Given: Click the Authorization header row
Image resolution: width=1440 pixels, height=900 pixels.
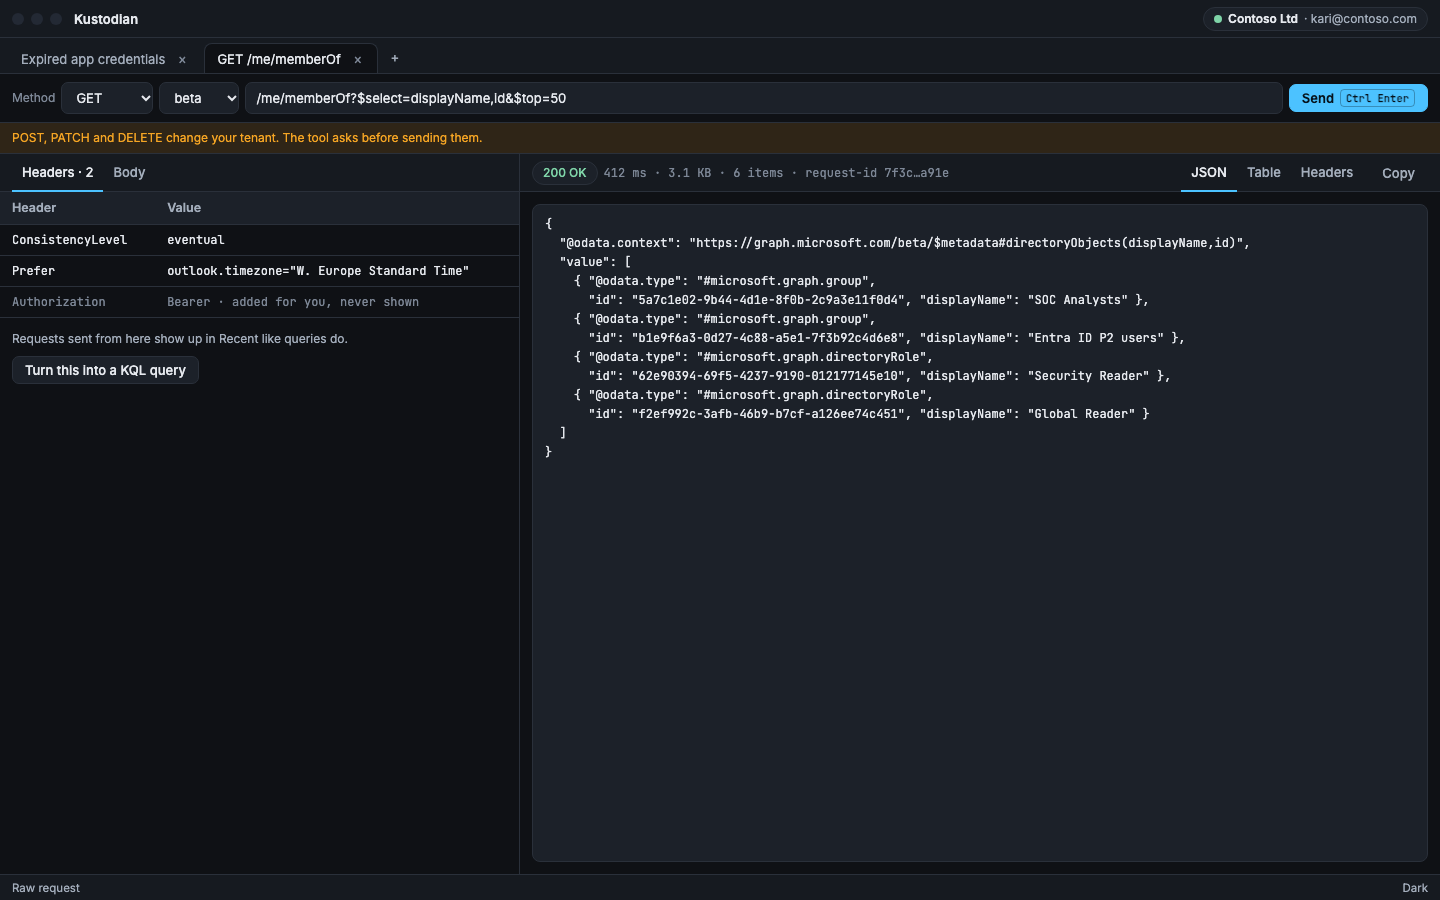Looking at the screenshot, I should (259, 302).
